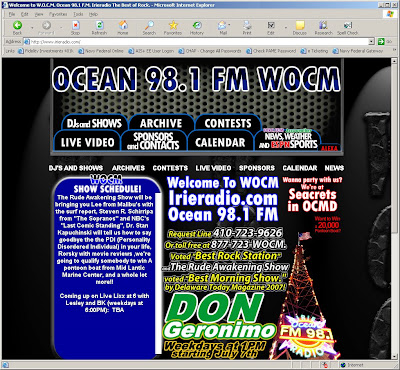The width and height of the screenshot is (400, 370).
Task: Click the SPONSORS and CONTACTS banner tab
Action: pyautogui.click(x=154, y=141)
